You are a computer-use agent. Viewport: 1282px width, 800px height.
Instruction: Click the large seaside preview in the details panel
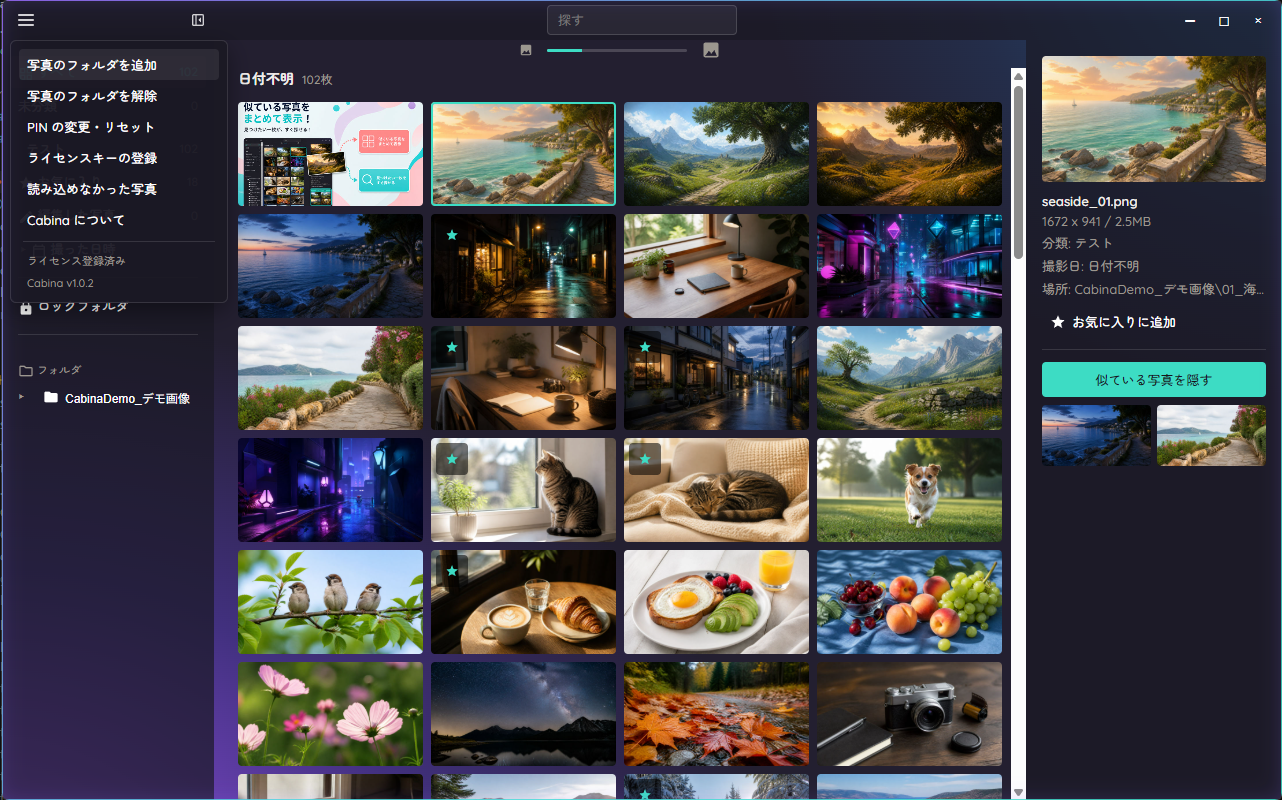(x=1154, y=119)
